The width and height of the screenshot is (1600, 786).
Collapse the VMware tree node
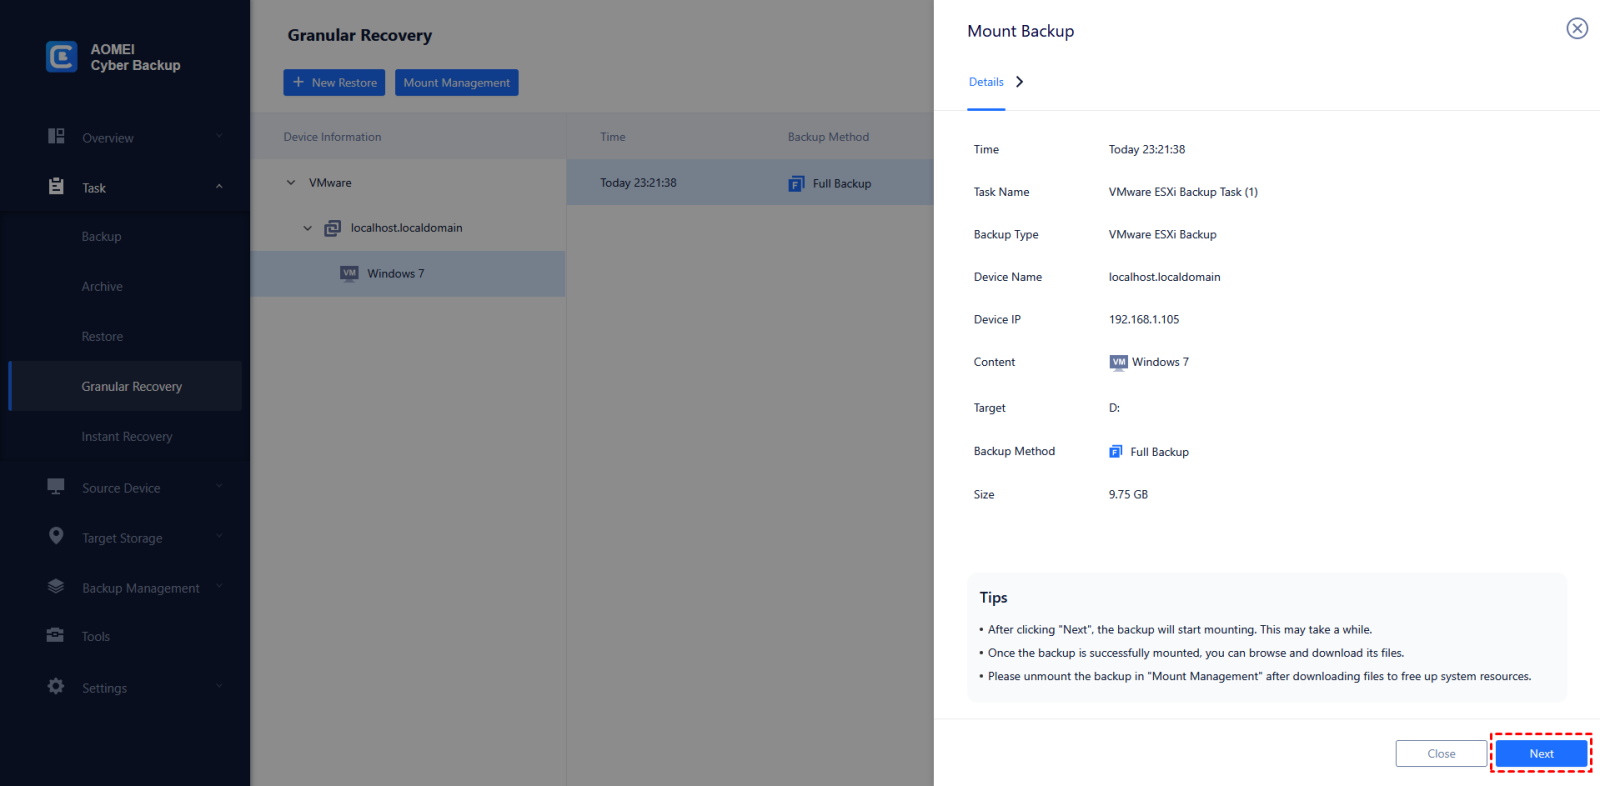(291, 183)
